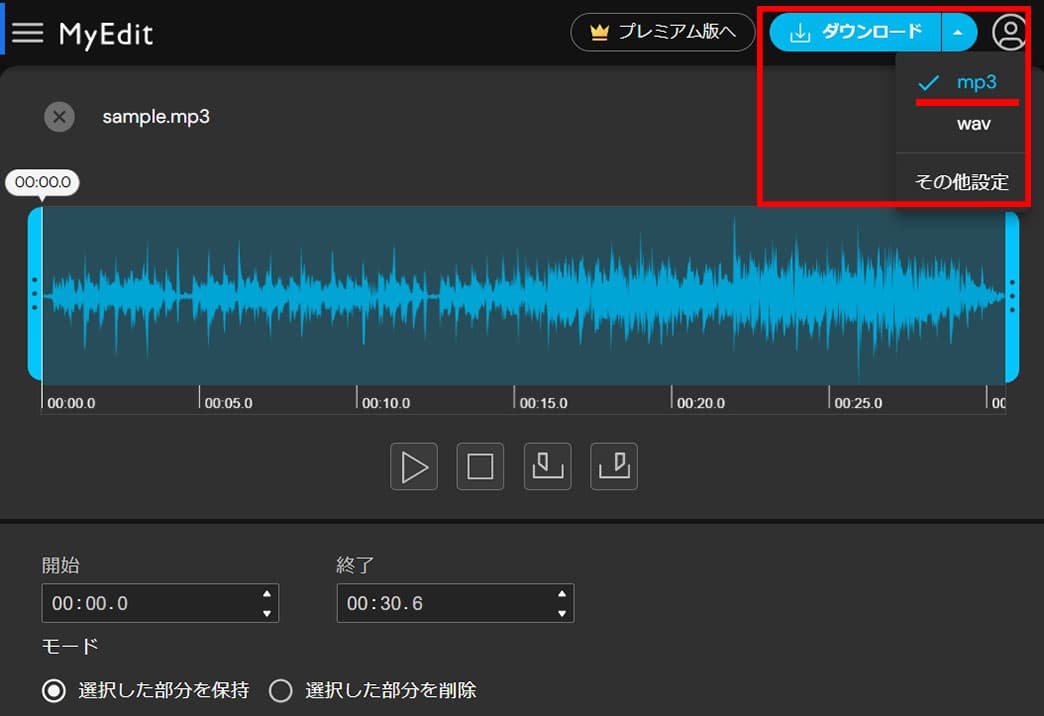This screenshot has width=1044, height=716.
Task: Click the 開始 start time input field
Action: click(160, 603)
